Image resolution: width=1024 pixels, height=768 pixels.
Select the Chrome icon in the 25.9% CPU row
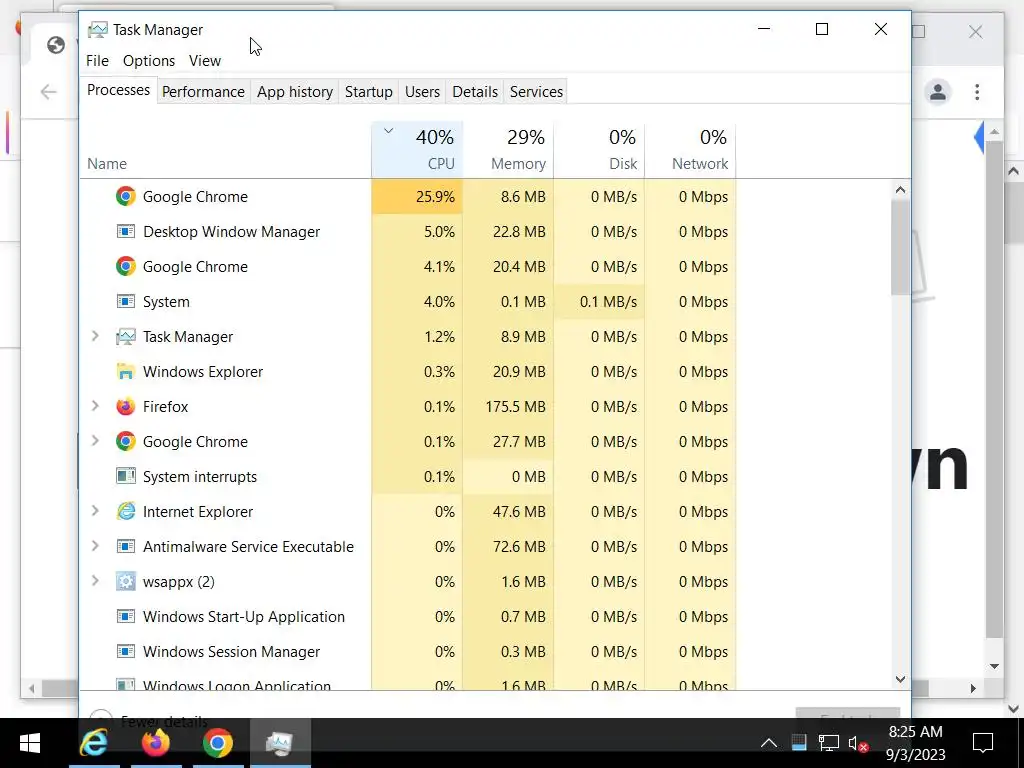[x=125, y=197]
